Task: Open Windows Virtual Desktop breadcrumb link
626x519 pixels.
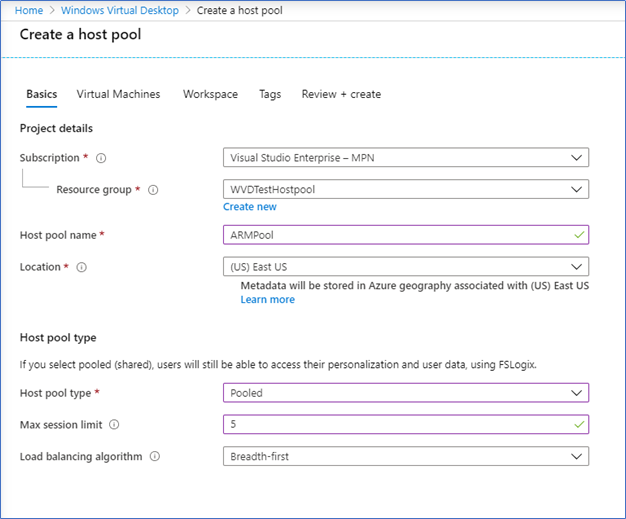Action: [120, 10]
